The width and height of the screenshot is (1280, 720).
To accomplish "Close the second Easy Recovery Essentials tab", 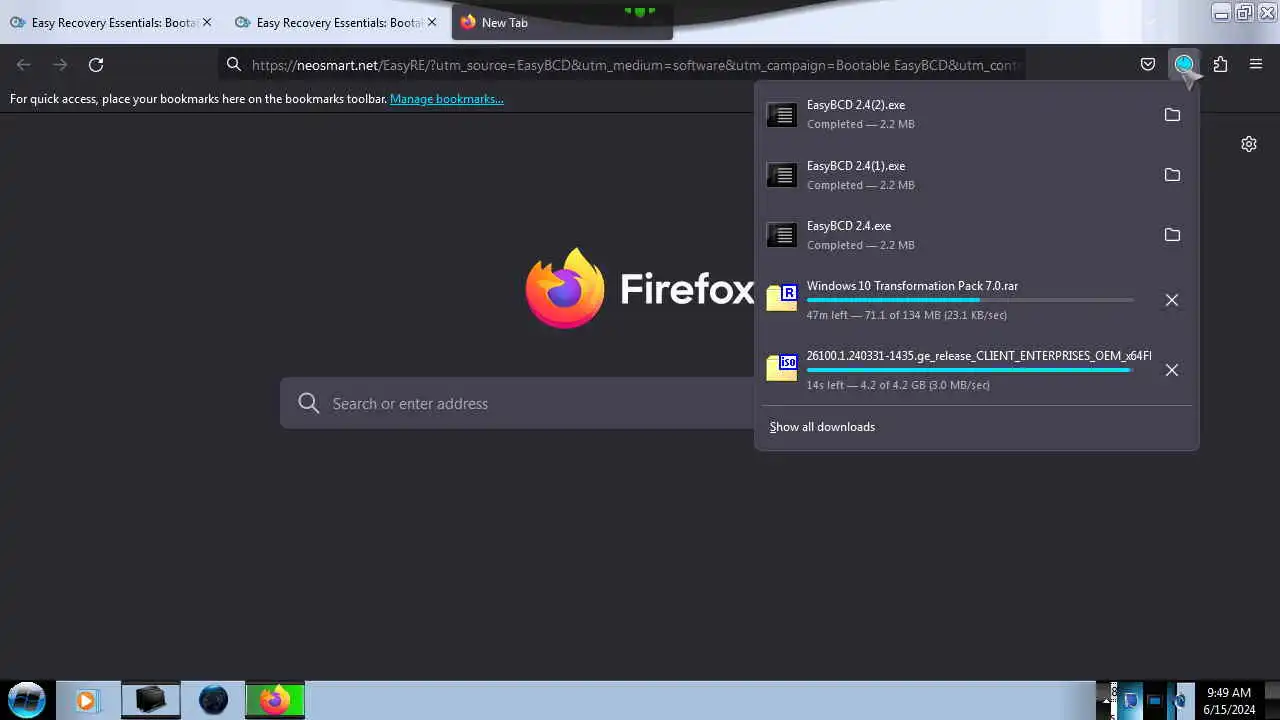I will coord(432,22).
